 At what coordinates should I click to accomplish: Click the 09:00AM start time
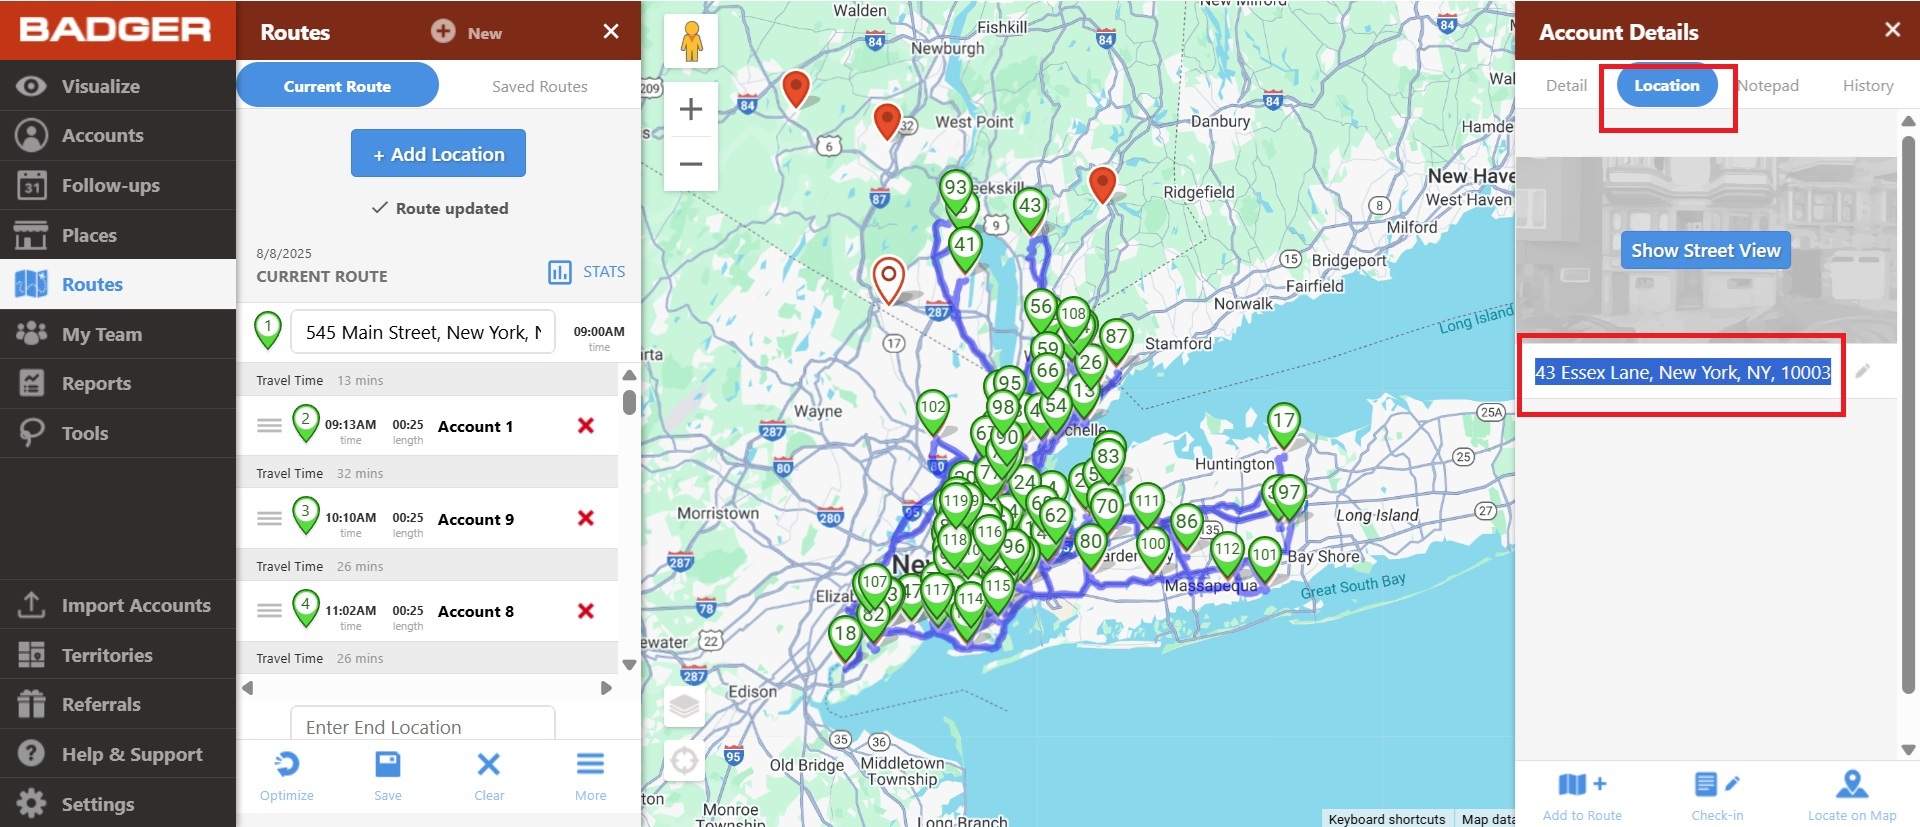pos(599,332)
